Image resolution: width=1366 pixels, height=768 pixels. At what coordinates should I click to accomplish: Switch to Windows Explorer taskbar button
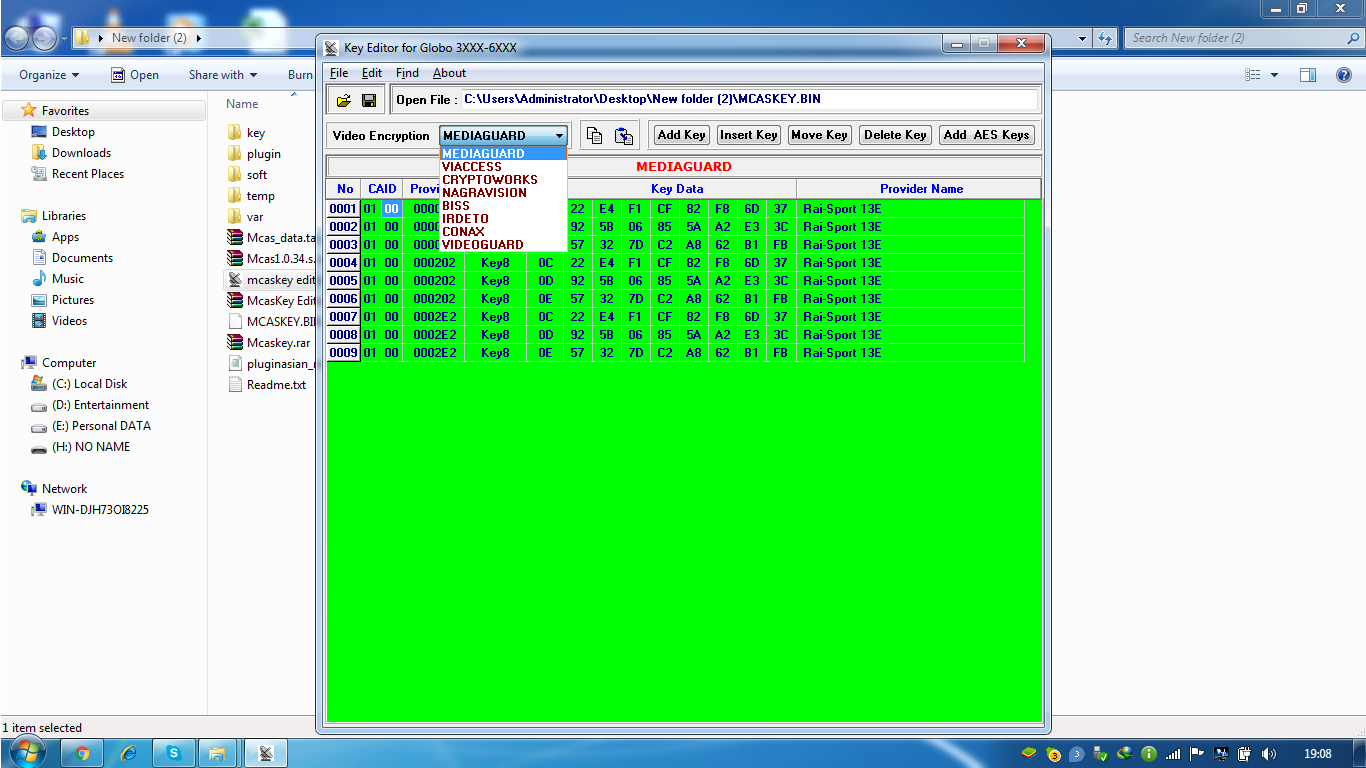pos(217,753)
